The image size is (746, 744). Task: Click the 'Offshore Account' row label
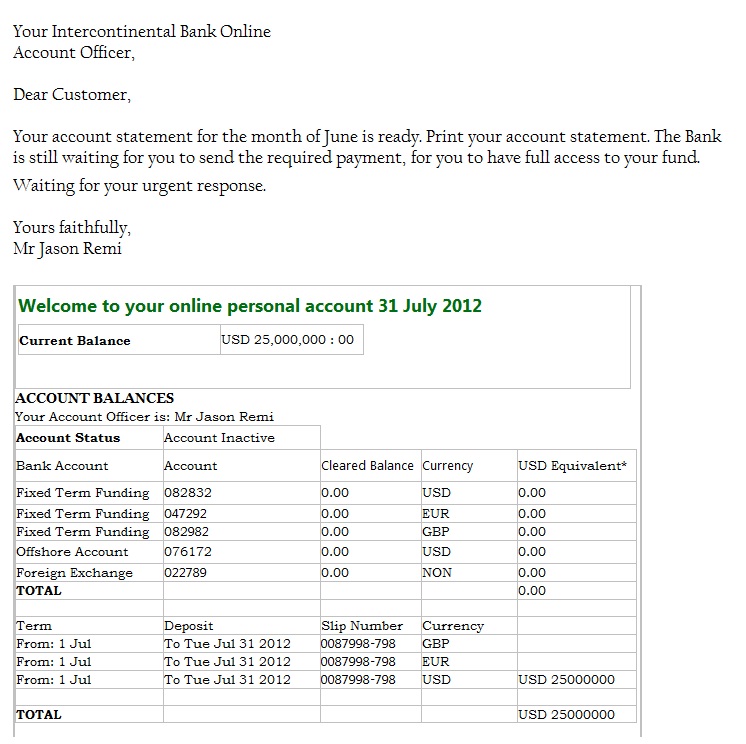(x=72, y=552)
